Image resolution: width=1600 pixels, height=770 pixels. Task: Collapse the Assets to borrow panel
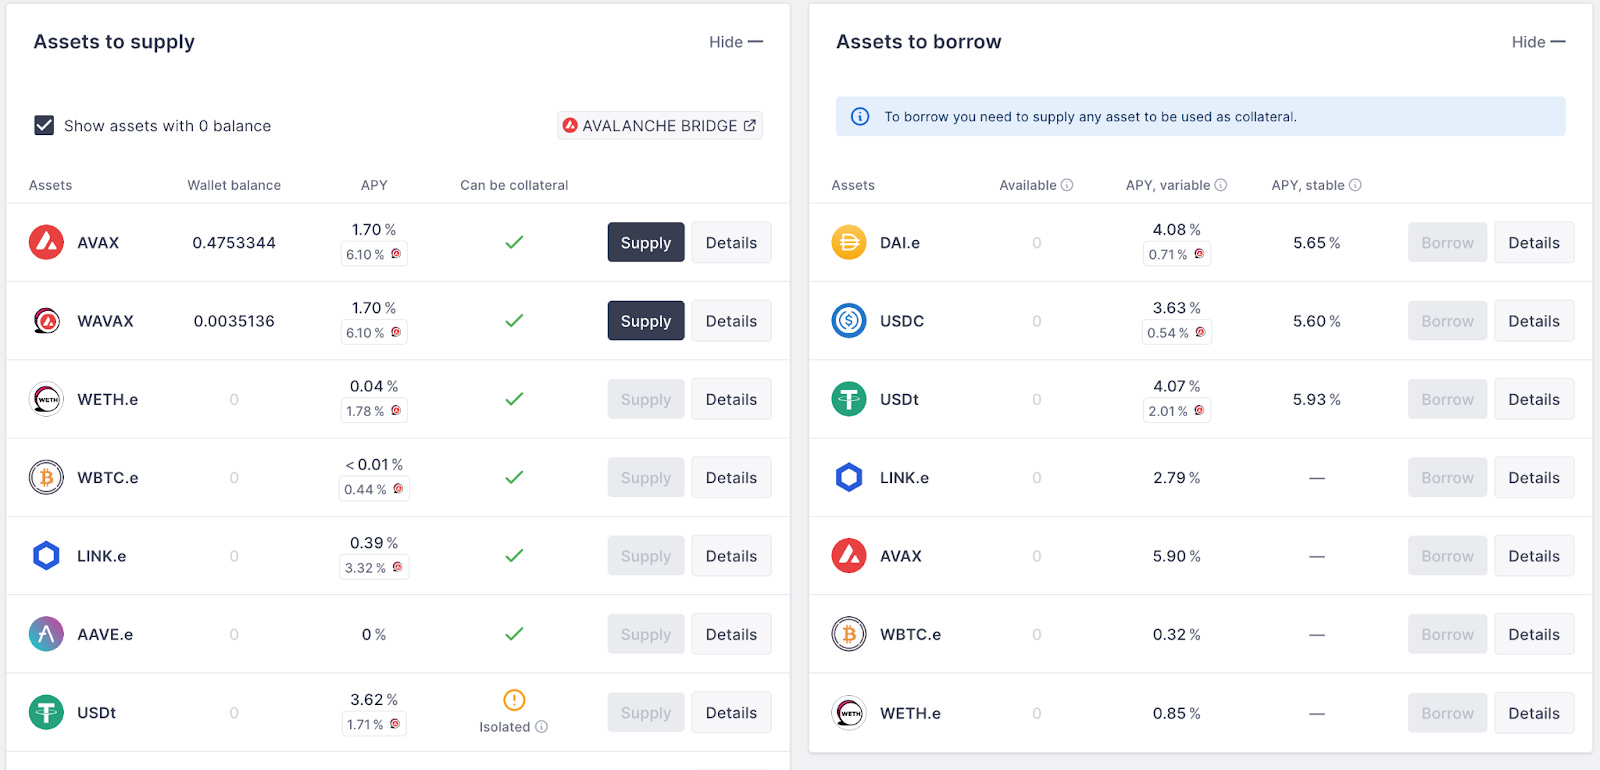coord(1538,42)
